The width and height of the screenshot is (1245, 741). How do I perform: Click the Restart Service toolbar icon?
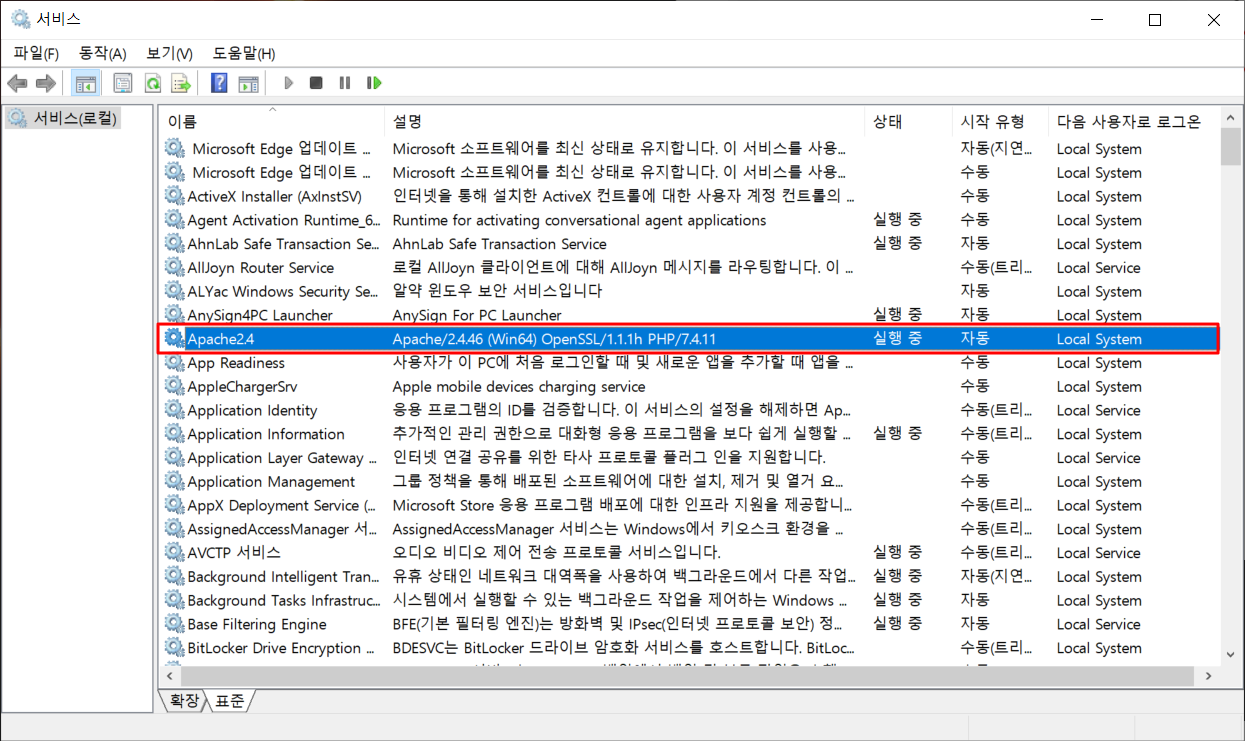[x=374, y=83]
